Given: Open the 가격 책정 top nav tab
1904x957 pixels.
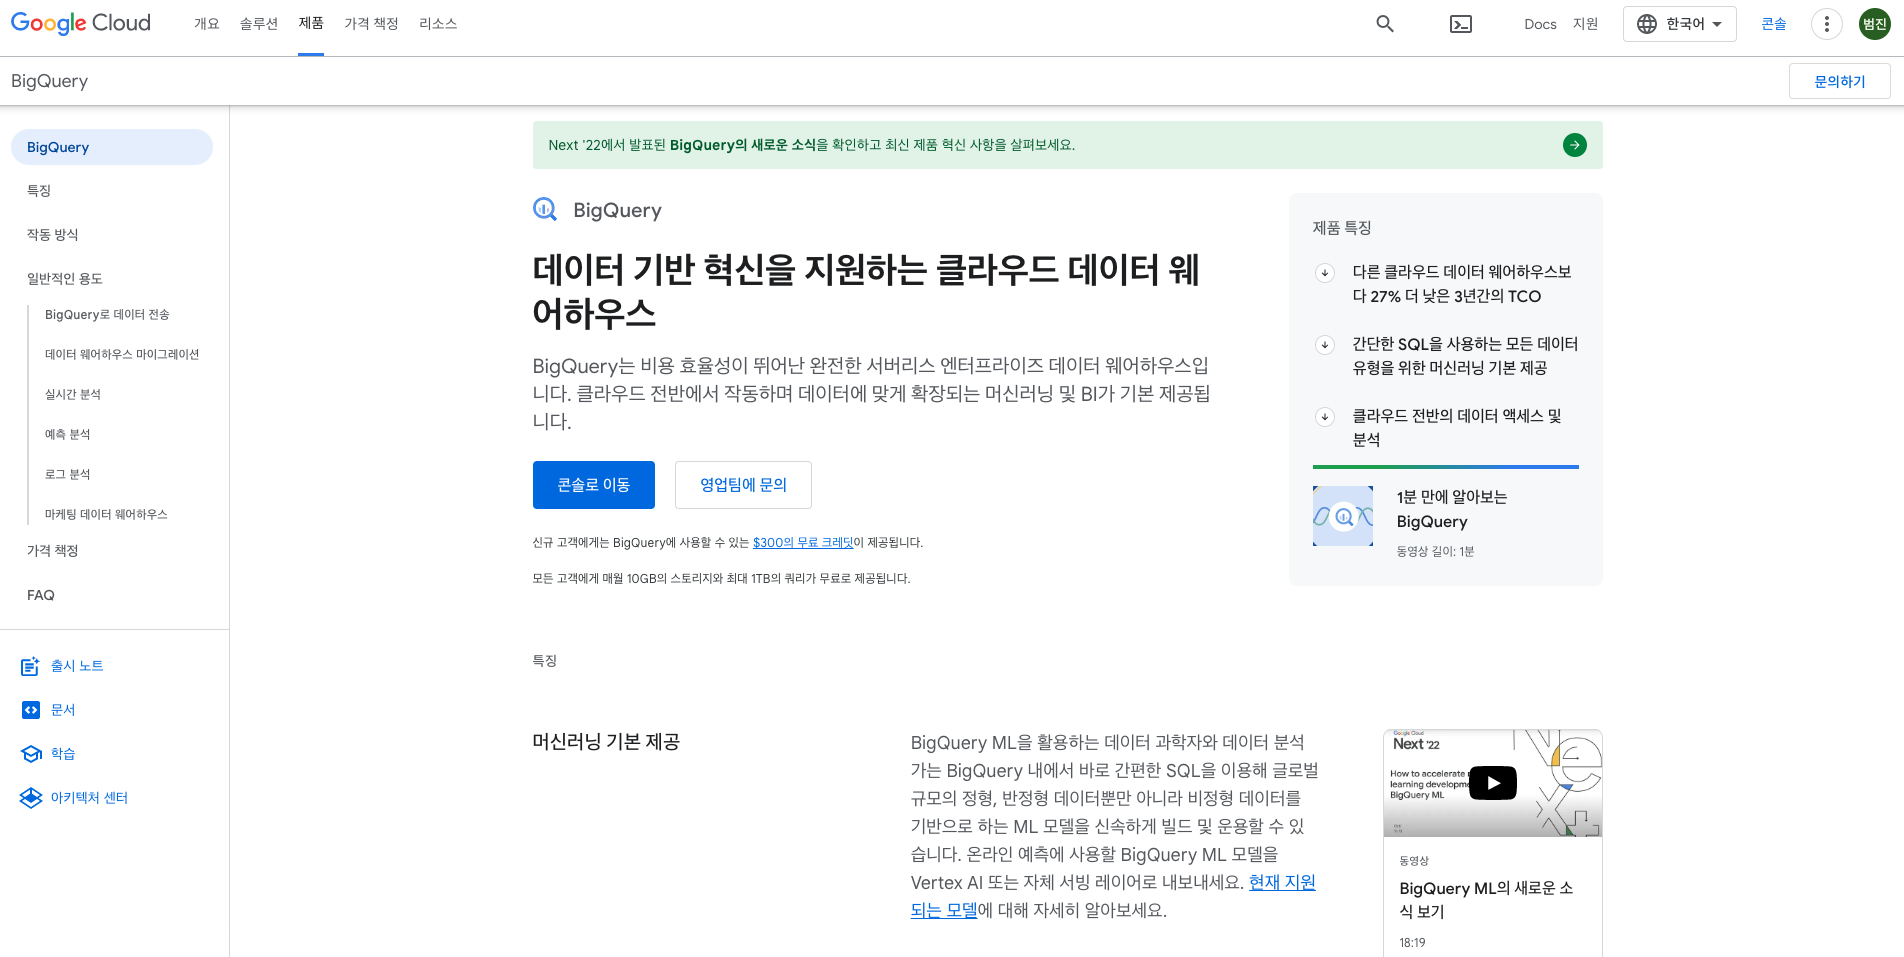Looking at the screenshot, I should point(371,24).
